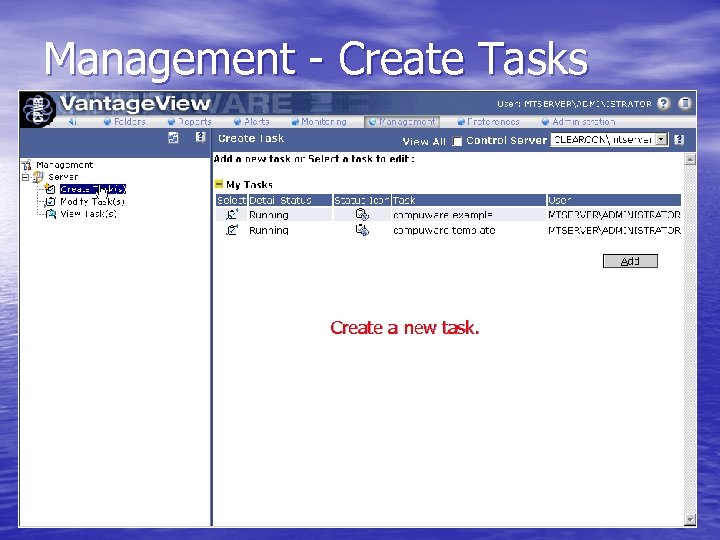Open the Preferences tab

(489, 122)
